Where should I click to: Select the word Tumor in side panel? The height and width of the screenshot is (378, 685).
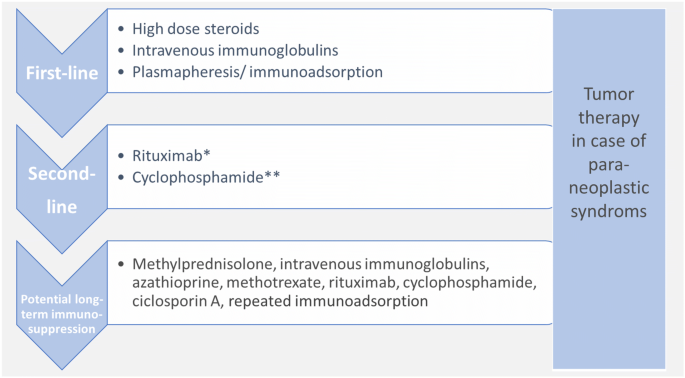(609, 94)
